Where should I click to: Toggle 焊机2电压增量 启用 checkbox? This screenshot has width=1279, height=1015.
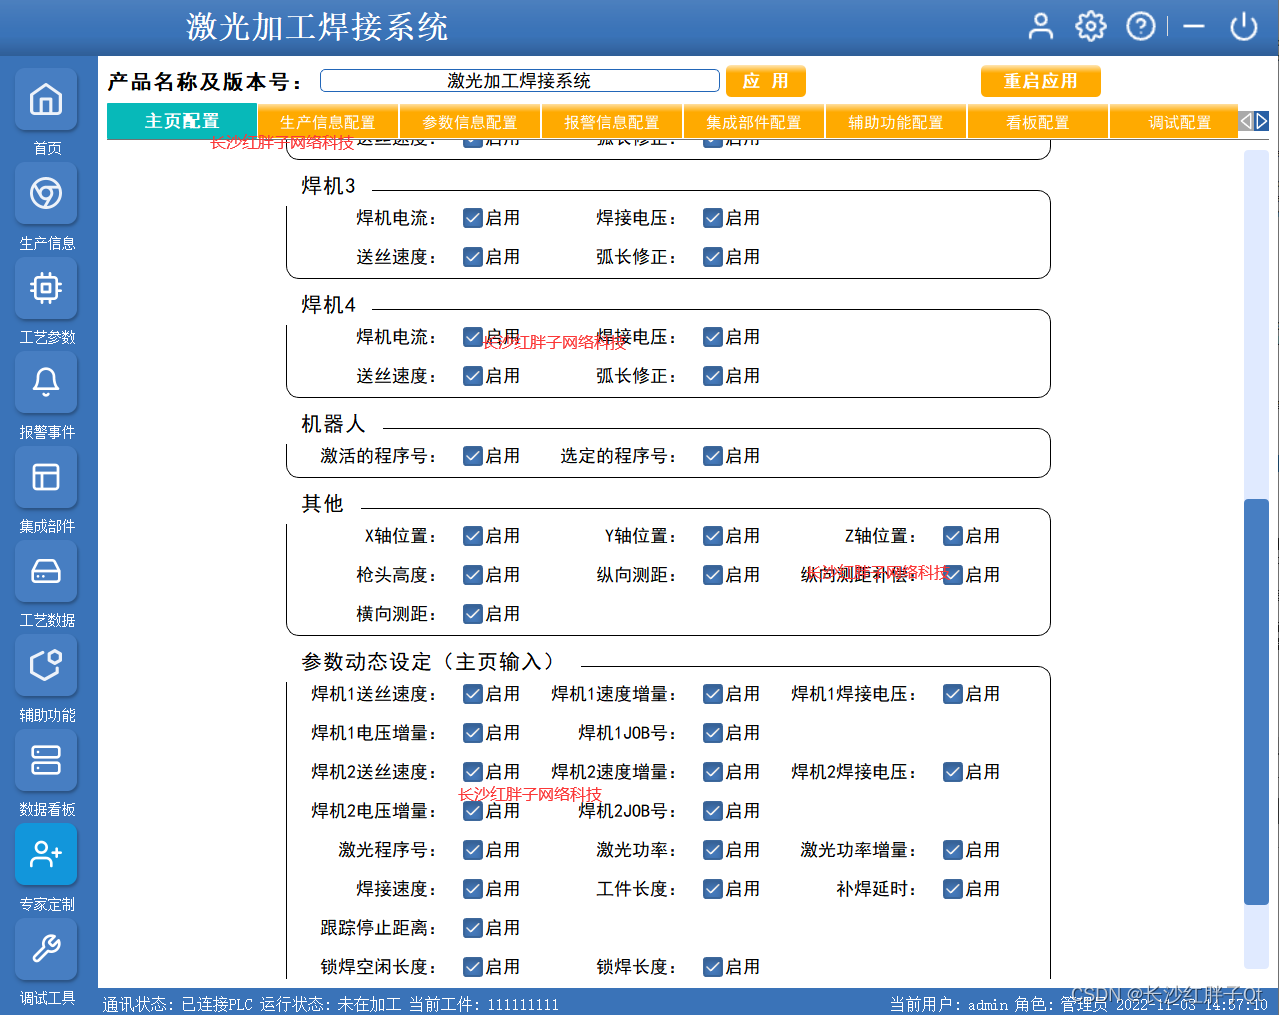coord(473,811)
